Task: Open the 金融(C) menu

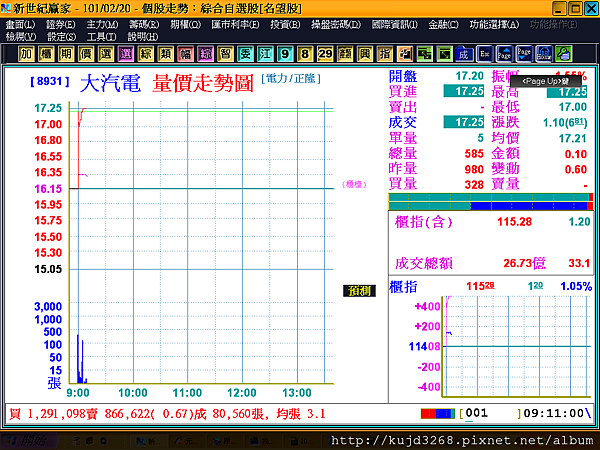Action: [443, 25]
